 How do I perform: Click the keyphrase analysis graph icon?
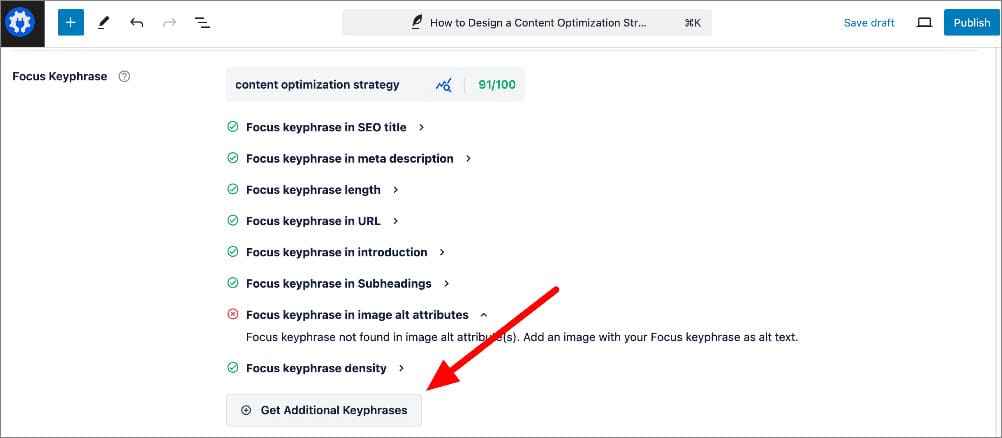443,84
